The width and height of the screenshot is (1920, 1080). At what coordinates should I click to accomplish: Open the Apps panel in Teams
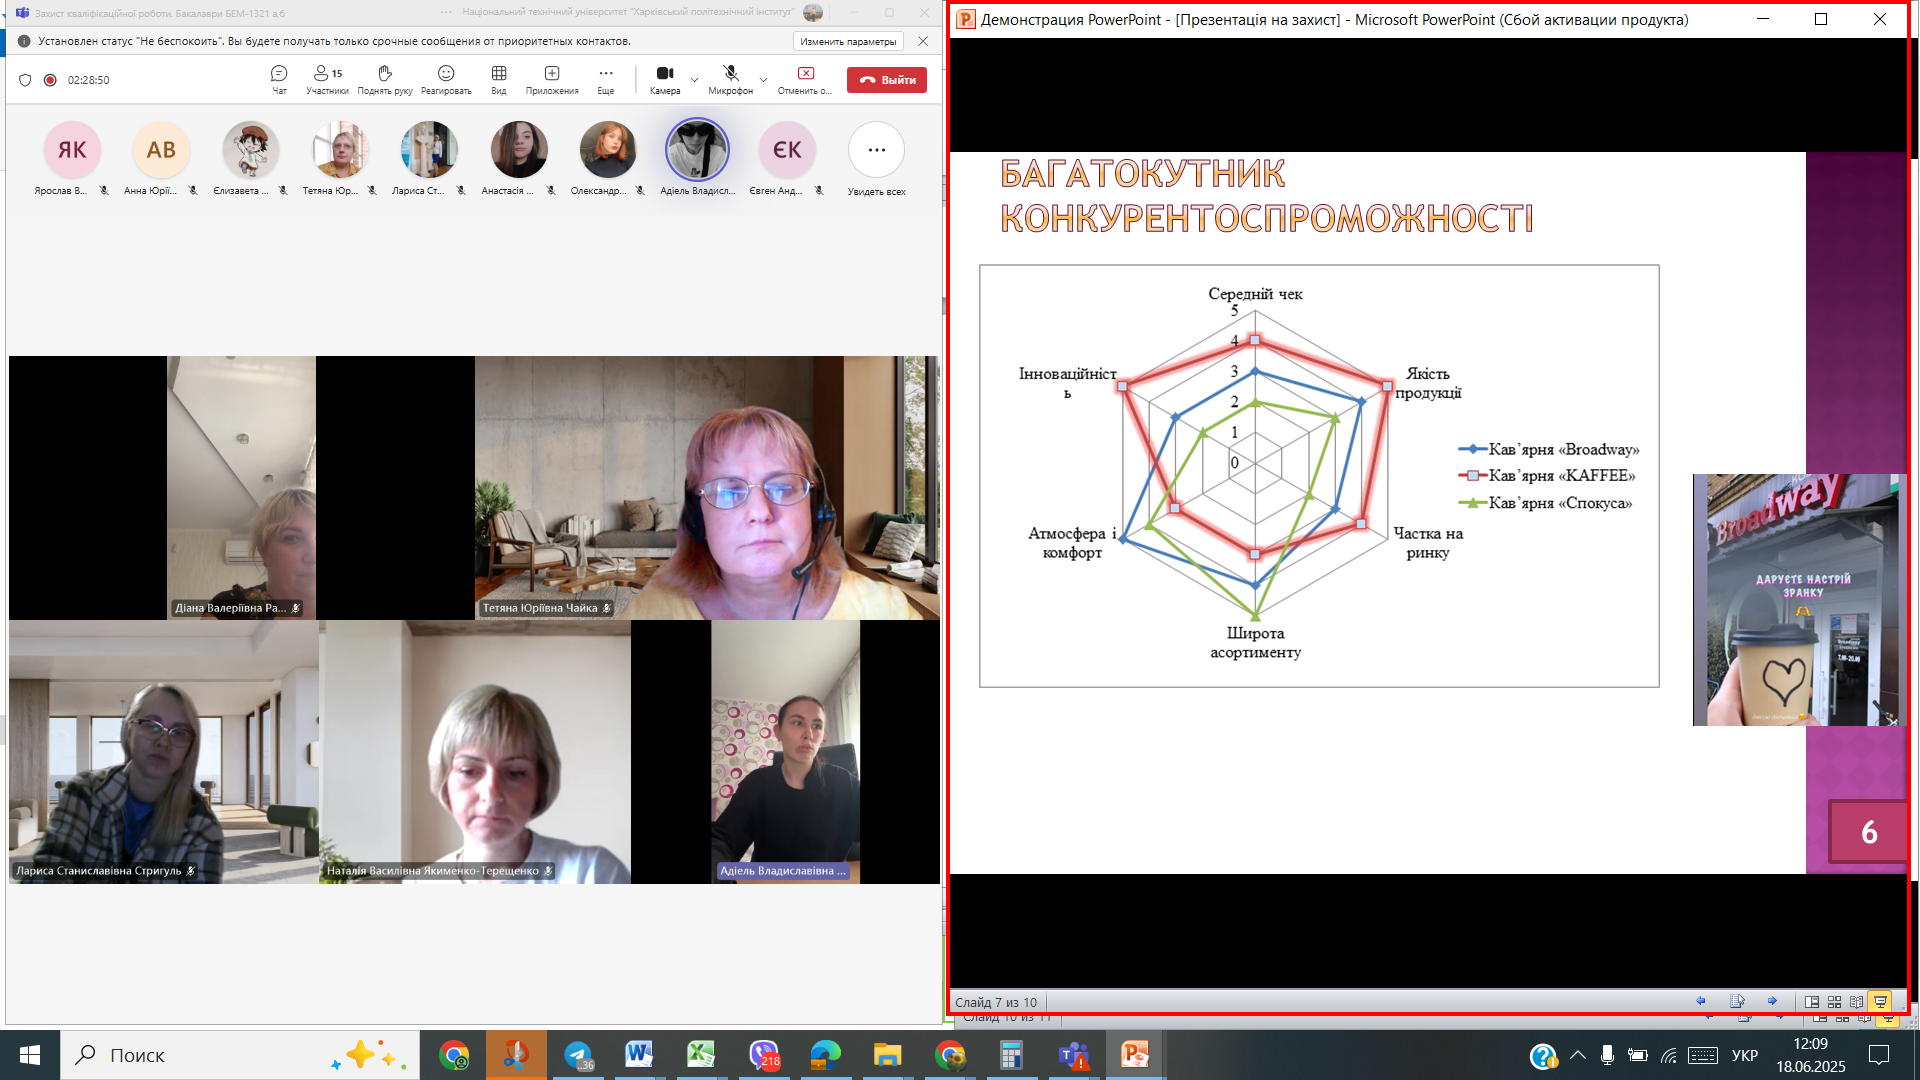[552, 79]
